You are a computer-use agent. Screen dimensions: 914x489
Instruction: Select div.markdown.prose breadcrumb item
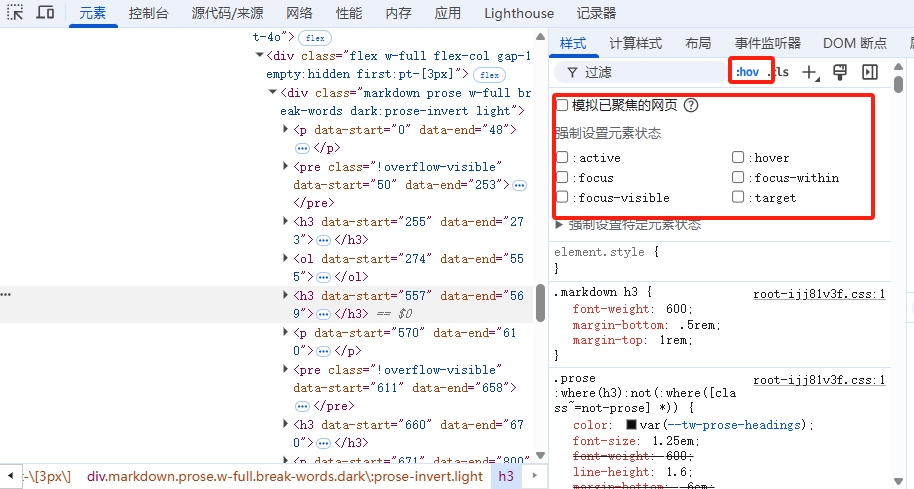[x=284, y=476]
